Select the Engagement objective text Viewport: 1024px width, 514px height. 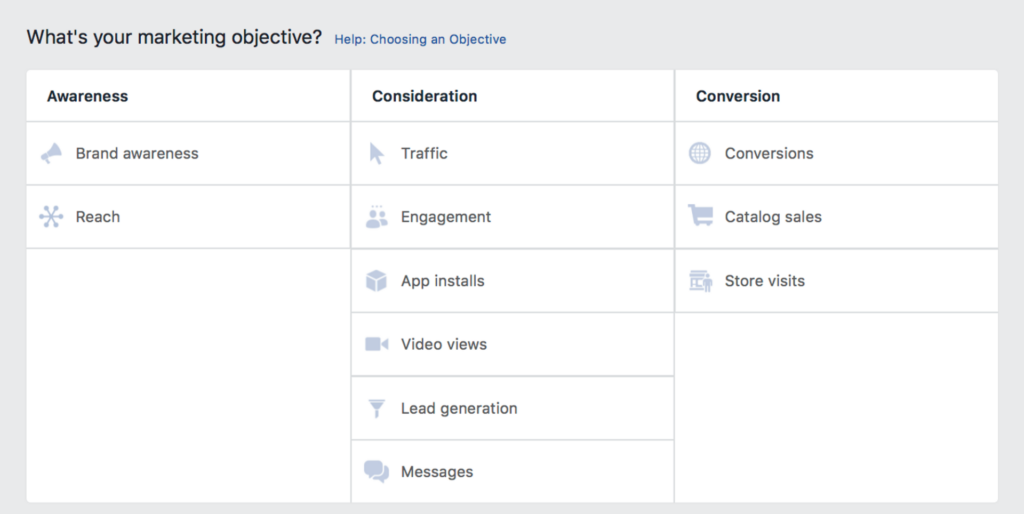click(x=446, y=217)
